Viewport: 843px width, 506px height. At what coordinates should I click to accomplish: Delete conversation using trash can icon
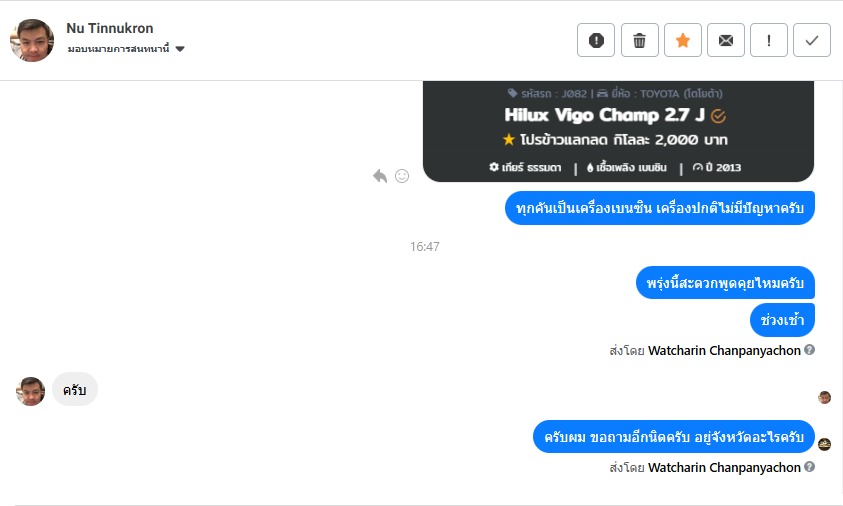coord(639,40)
